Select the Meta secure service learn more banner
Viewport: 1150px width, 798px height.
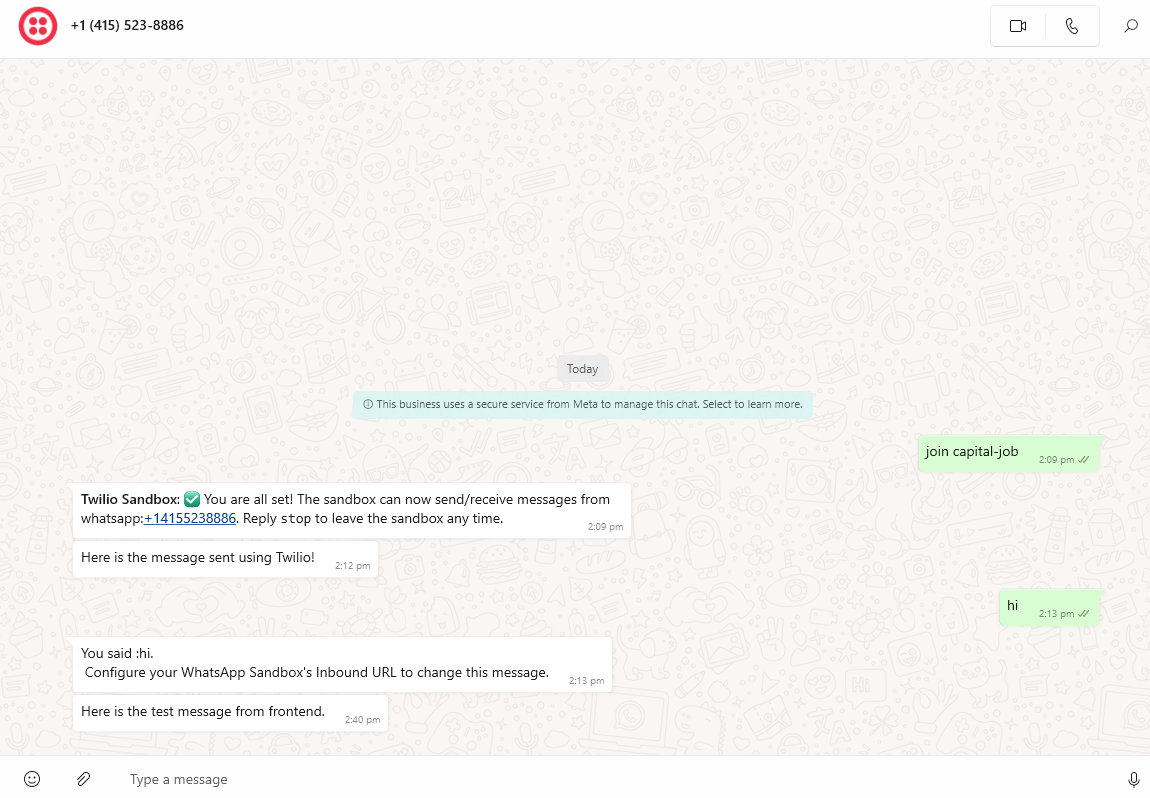click(x=583, y=404)
